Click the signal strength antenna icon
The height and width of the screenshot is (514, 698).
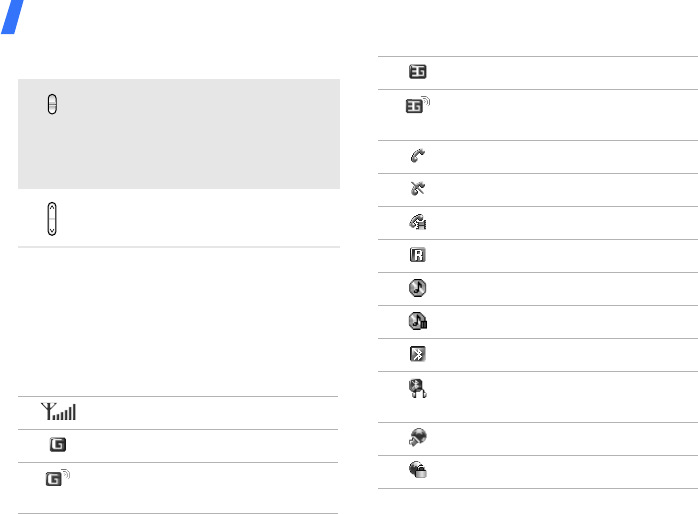[59, 411]
